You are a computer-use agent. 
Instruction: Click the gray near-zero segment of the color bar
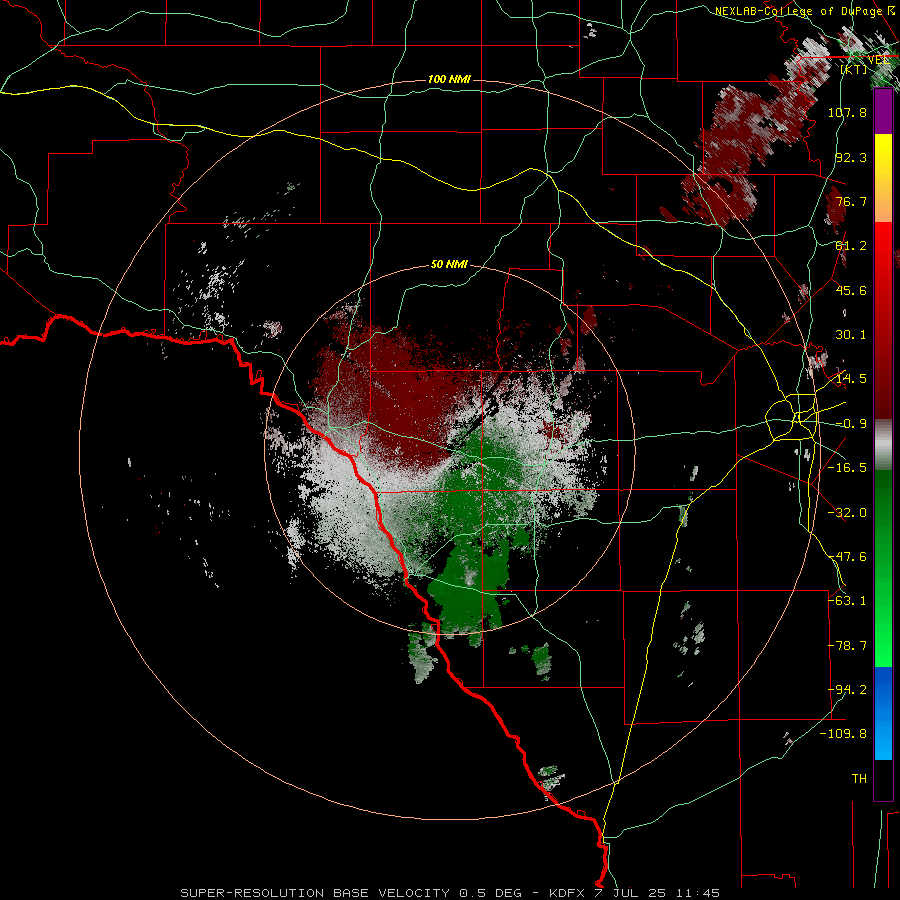point(883,445)
